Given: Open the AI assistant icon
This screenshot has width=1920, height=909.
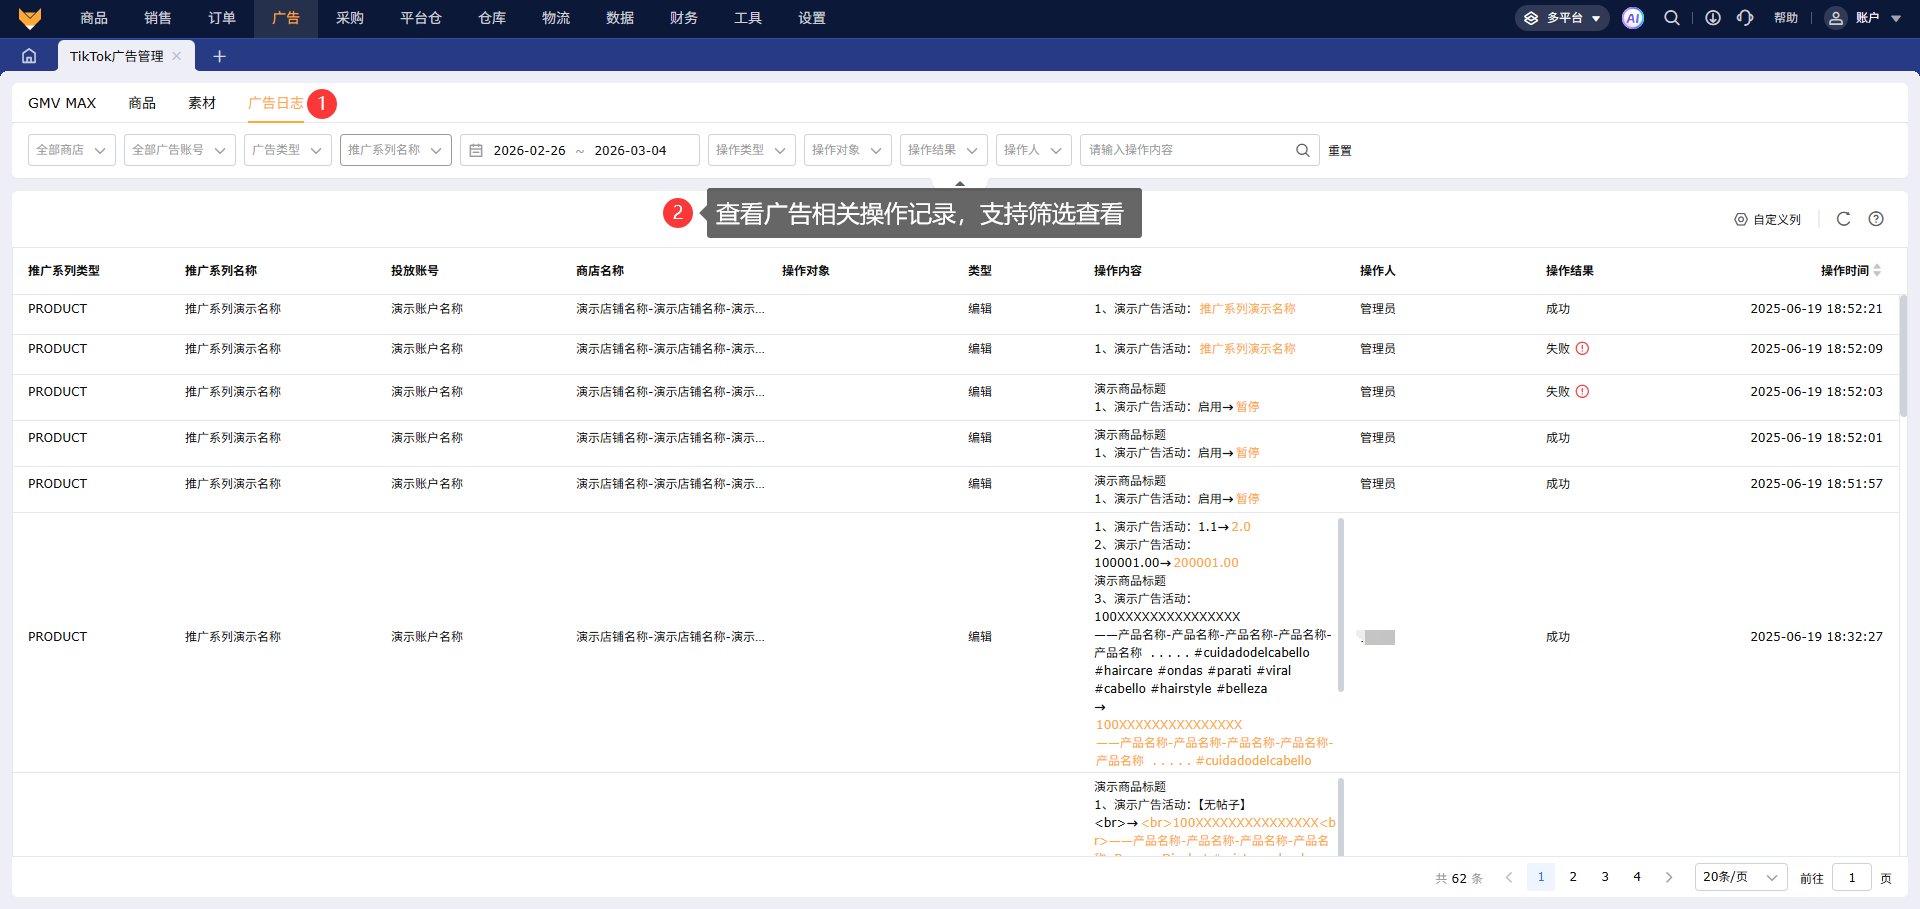Looking at the screenshot, I should tap(1632, 18).
